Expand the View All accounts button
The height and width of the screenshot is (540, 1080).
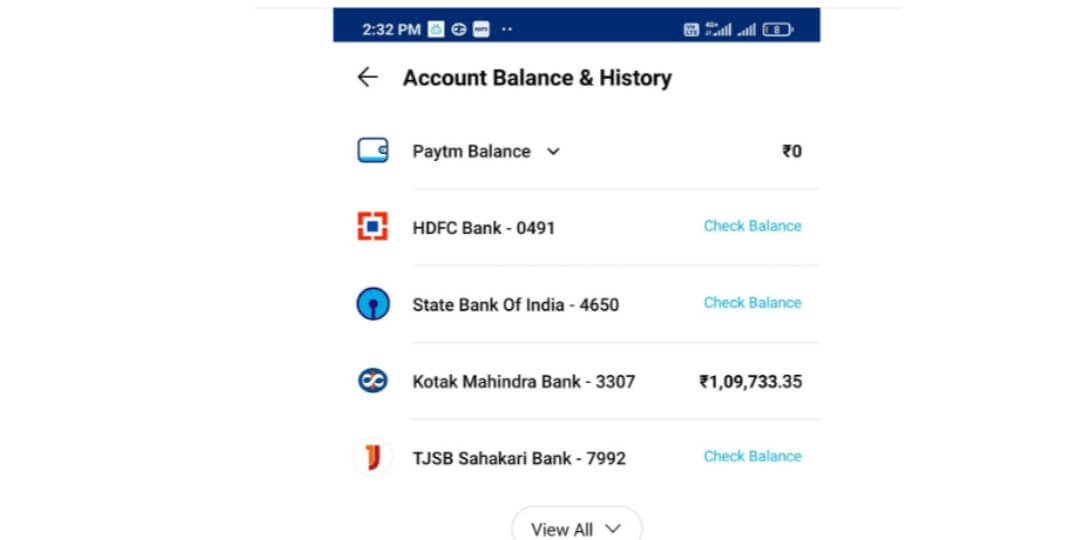point(576,529)
